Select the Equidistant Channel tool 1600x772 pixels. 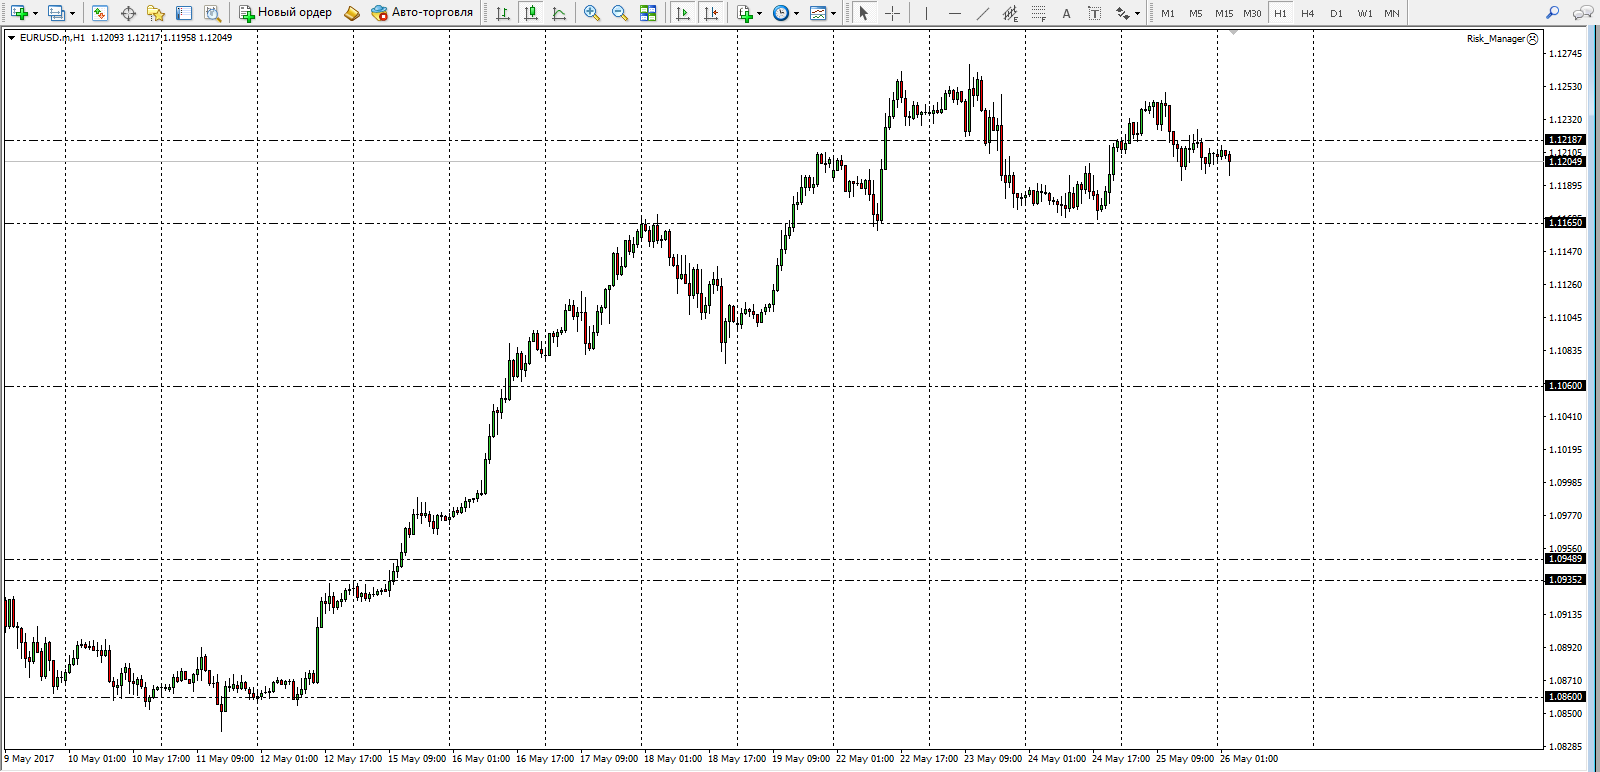tap(1010, 13)
